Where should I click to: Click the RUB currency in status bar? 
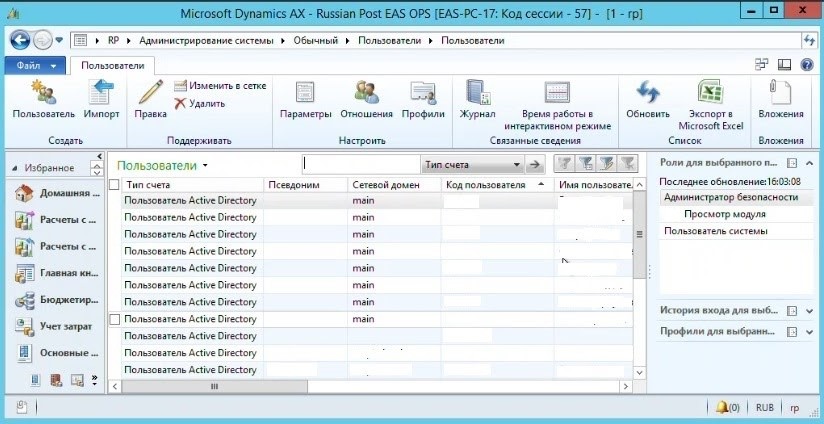[765, 407]
